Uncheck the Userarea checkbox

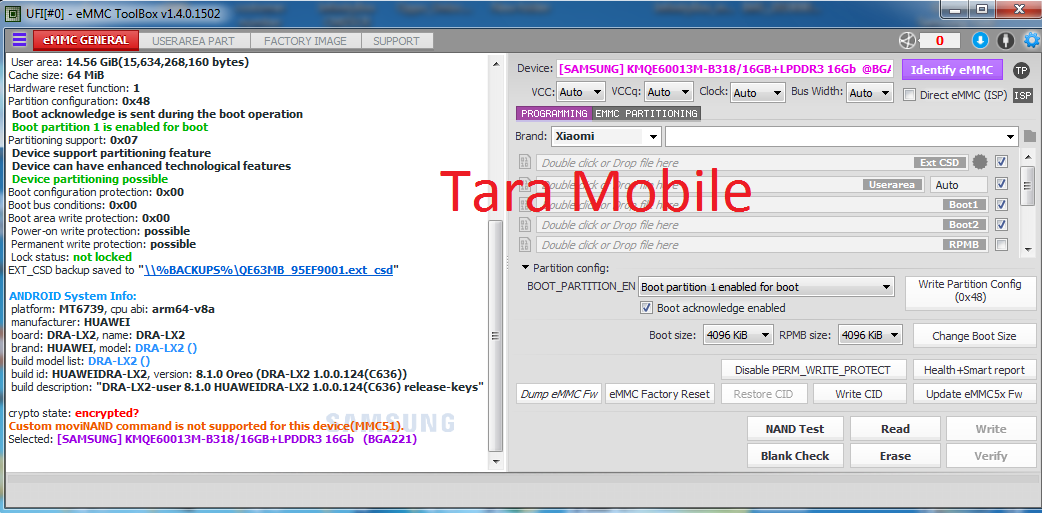(x=1001, y=183)
